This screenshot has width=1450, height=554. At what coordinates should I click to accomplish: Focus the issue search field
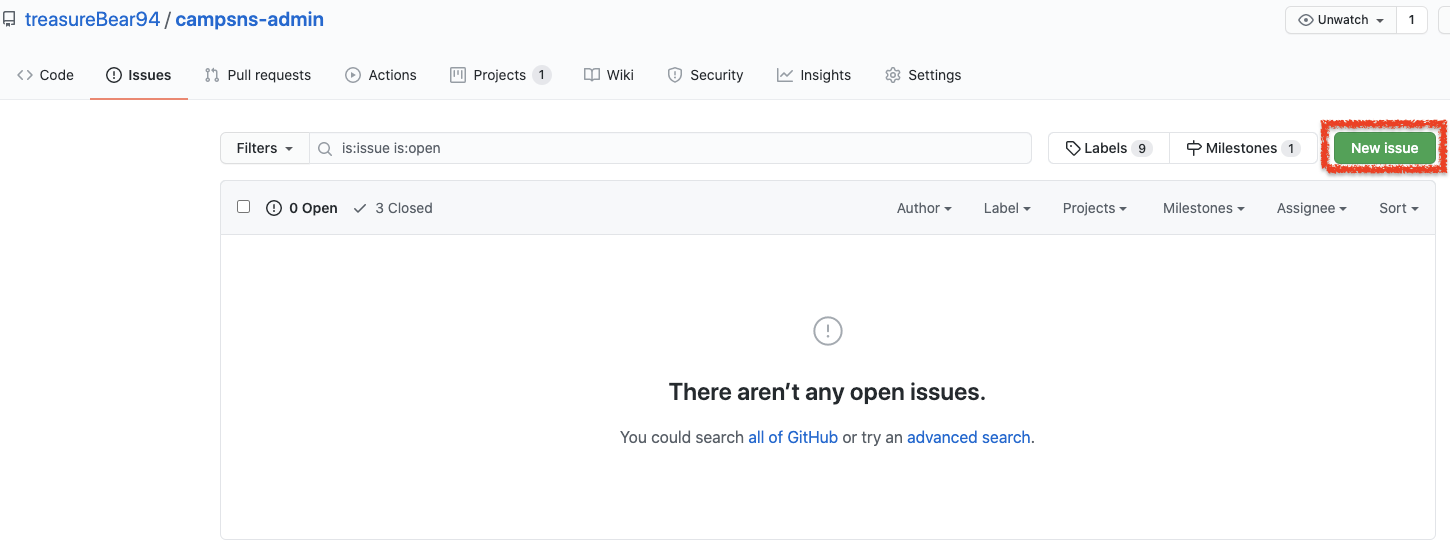coord(670,148)
